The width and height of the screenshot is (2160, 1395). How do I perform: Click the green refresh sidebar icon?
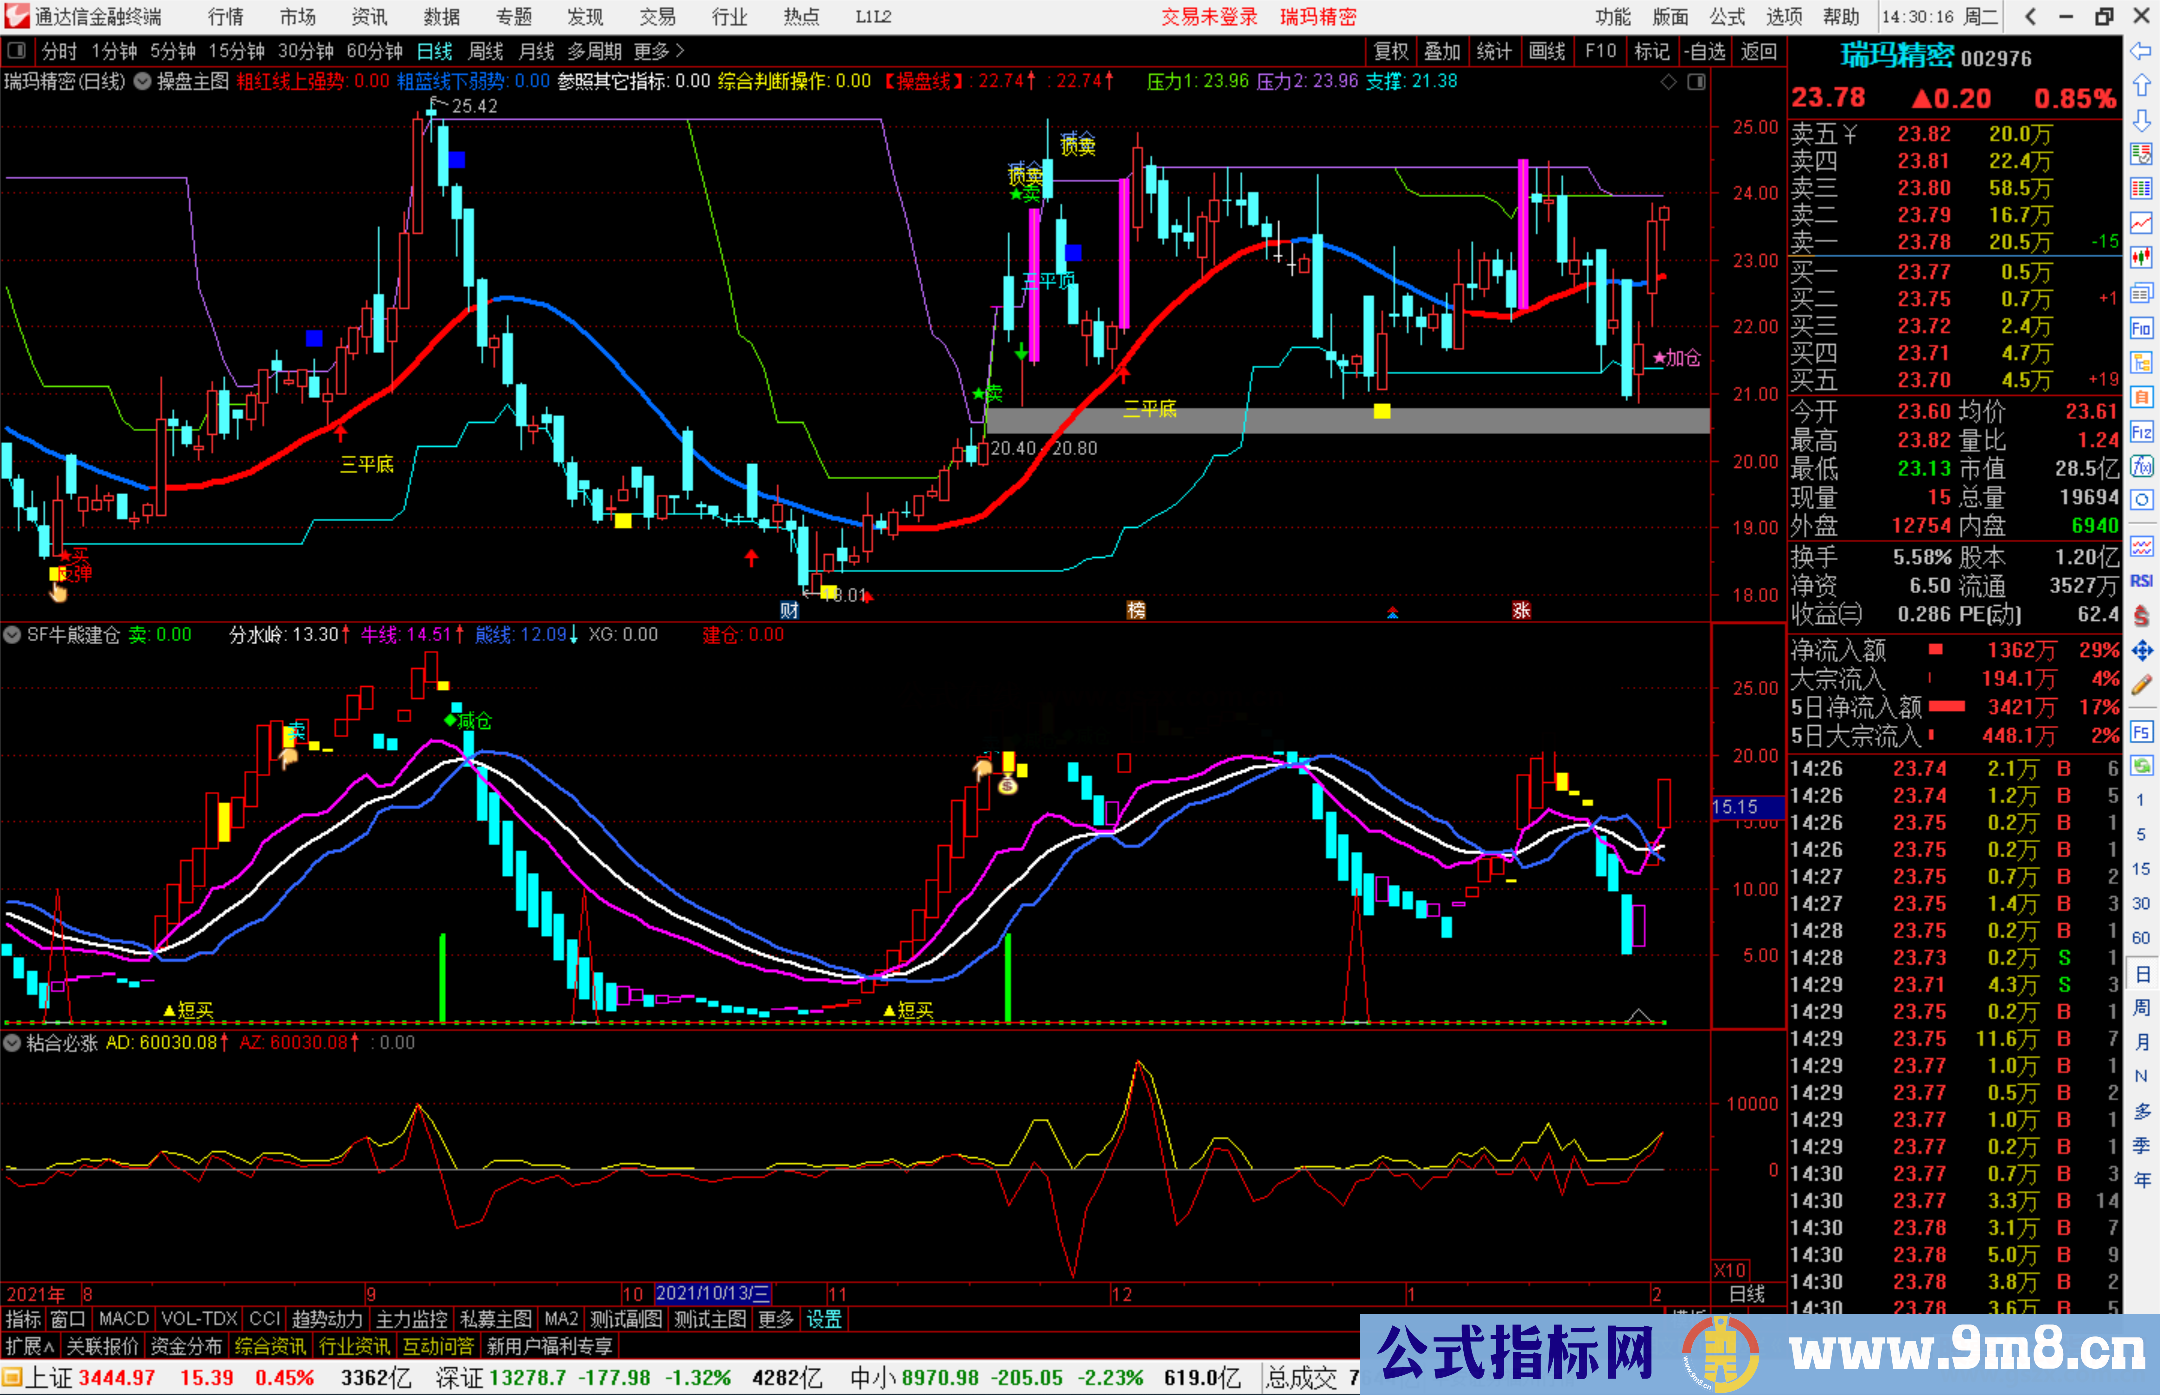2141,766
